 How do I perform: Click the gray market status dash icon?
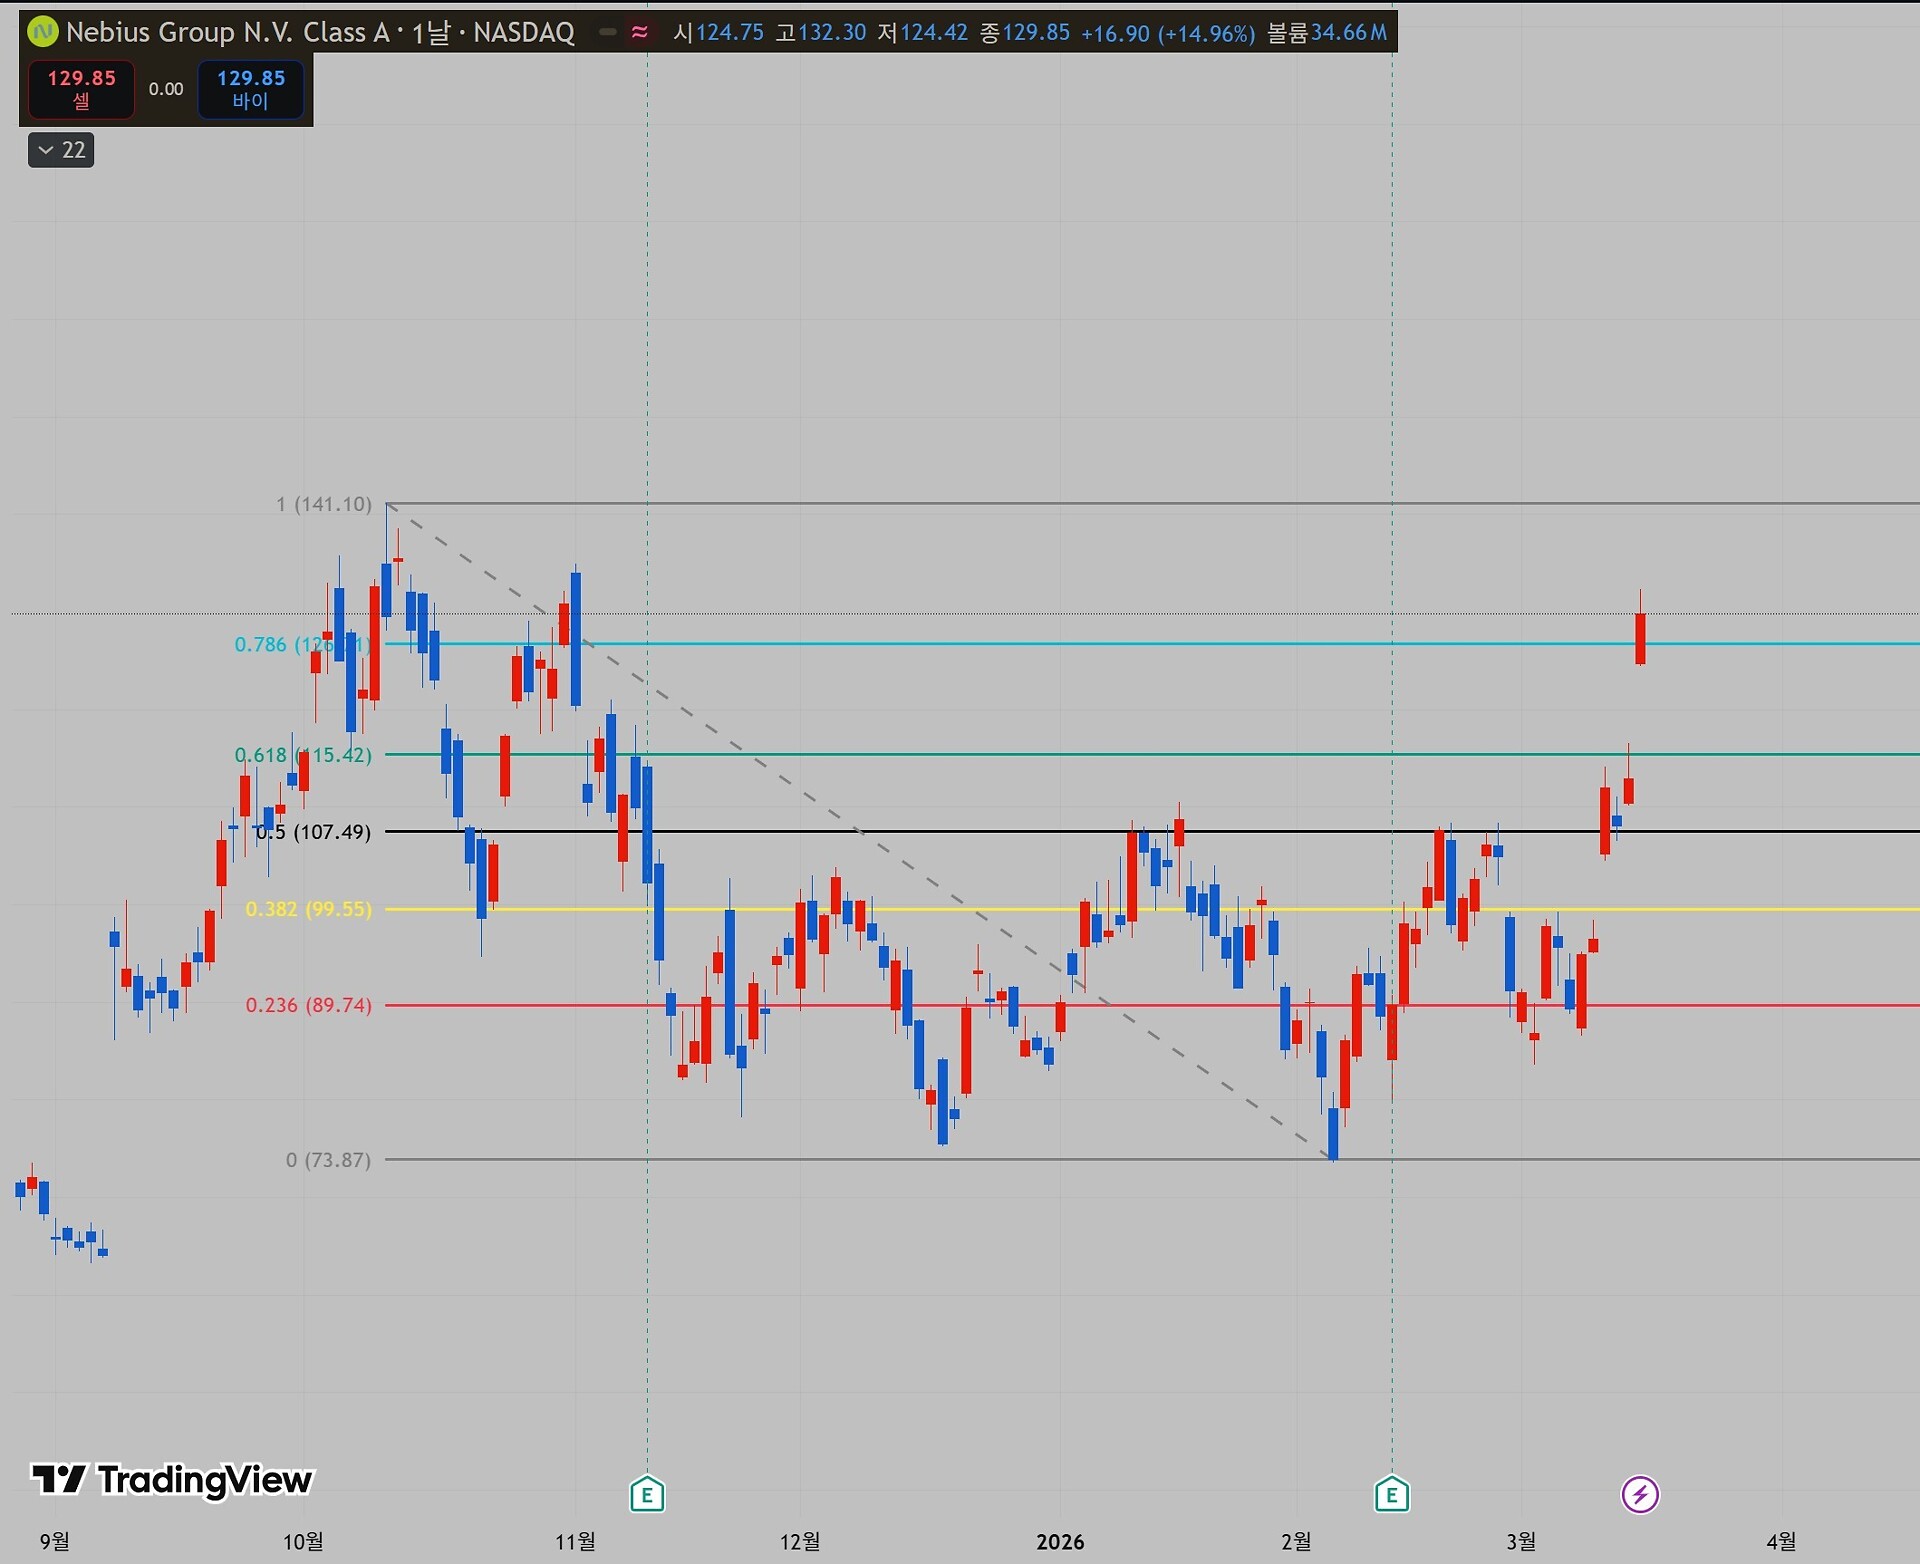click(x=607, y=32)
